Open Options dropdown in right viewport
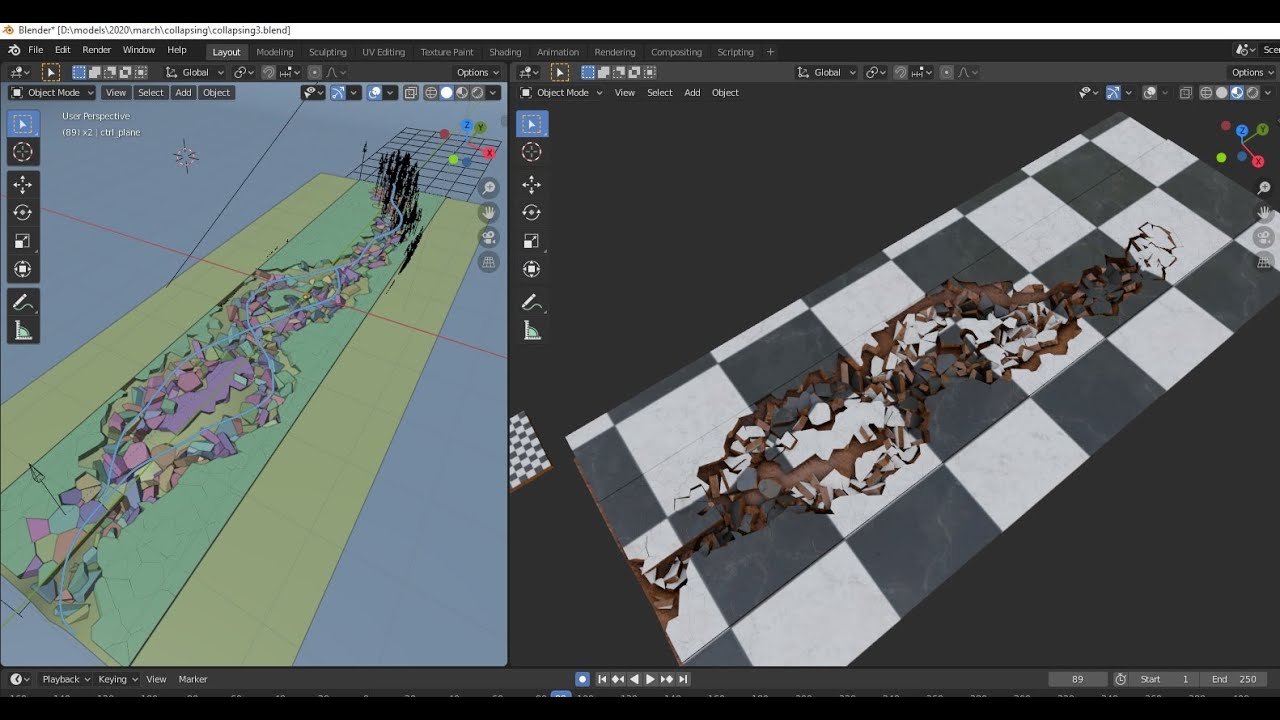 pyautogui.click(x=1253, y=72)
